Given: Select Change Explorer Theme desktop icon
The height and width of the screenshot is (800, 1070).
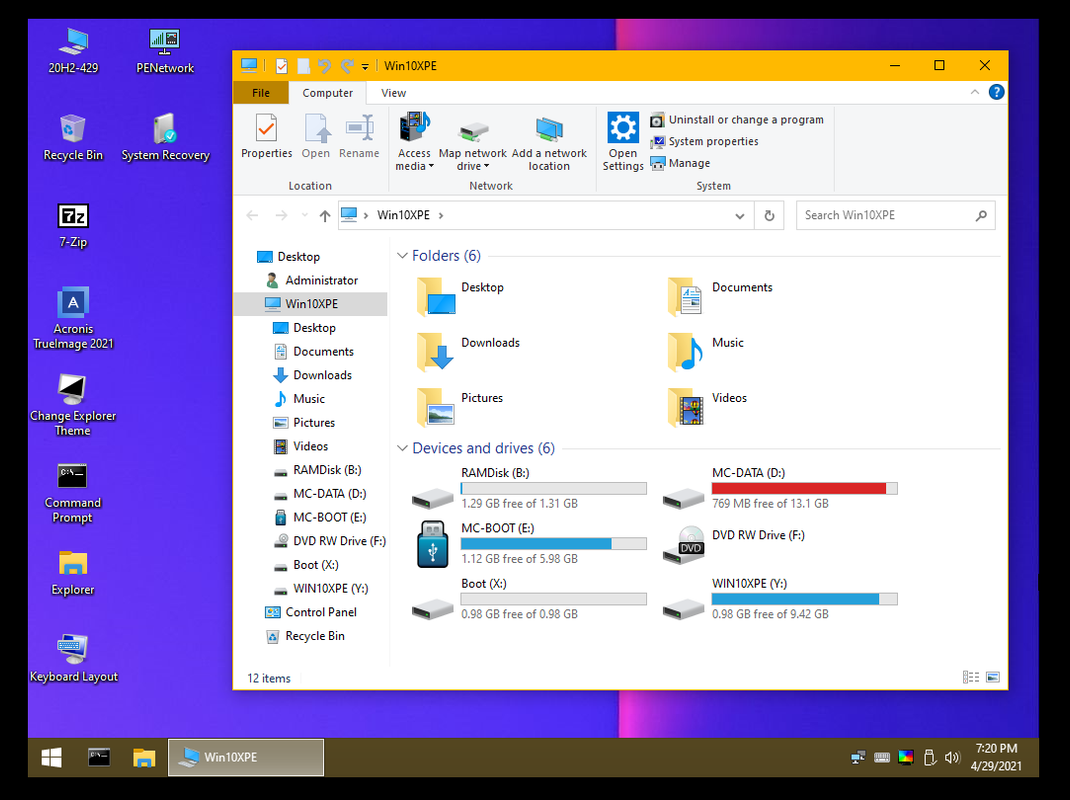Looking at the screenshot, I should coord(73,405).
